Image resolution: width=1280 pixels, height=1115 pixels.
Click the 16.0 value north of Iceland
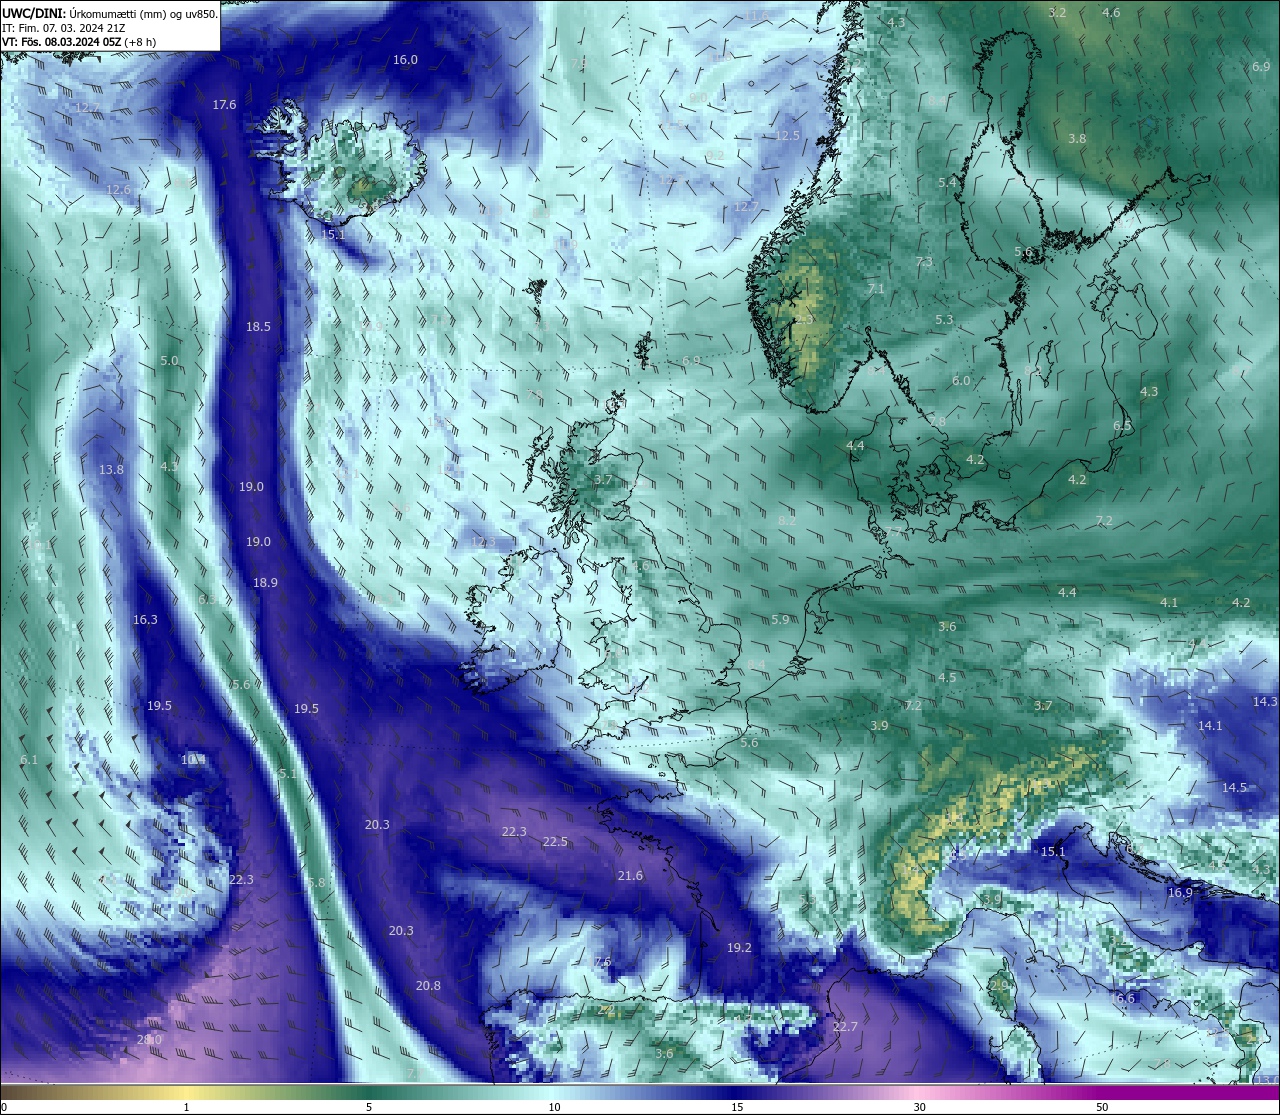pos(405,60)
